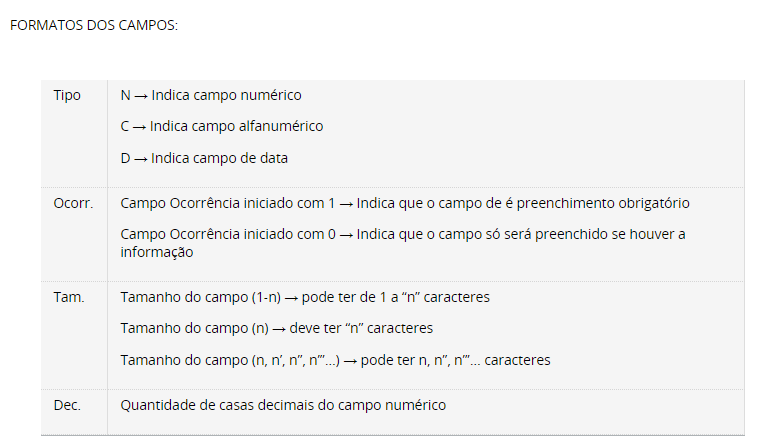Click the letter N in Tipo row
Image resolution: width=782 pixels, height=447 pixels.
[x=125, y=96]
